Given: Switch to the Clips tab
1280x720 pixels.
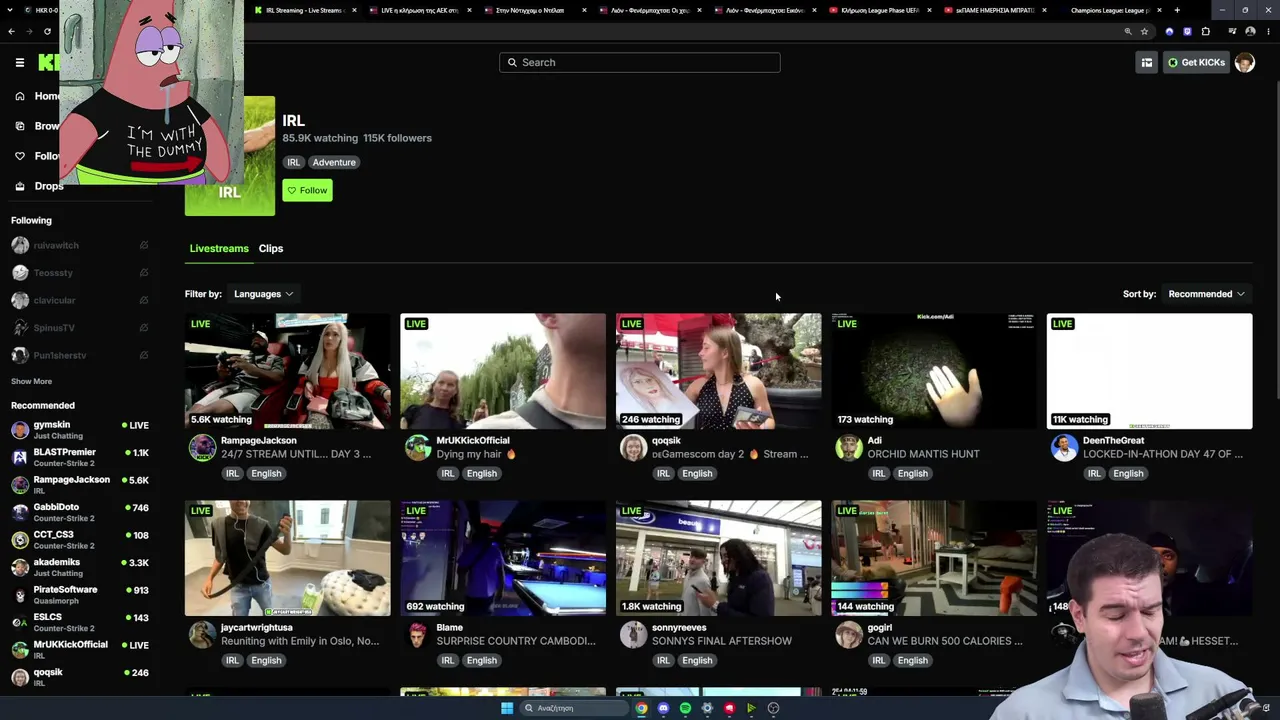Looking at the screenshot, I should 271,248.
